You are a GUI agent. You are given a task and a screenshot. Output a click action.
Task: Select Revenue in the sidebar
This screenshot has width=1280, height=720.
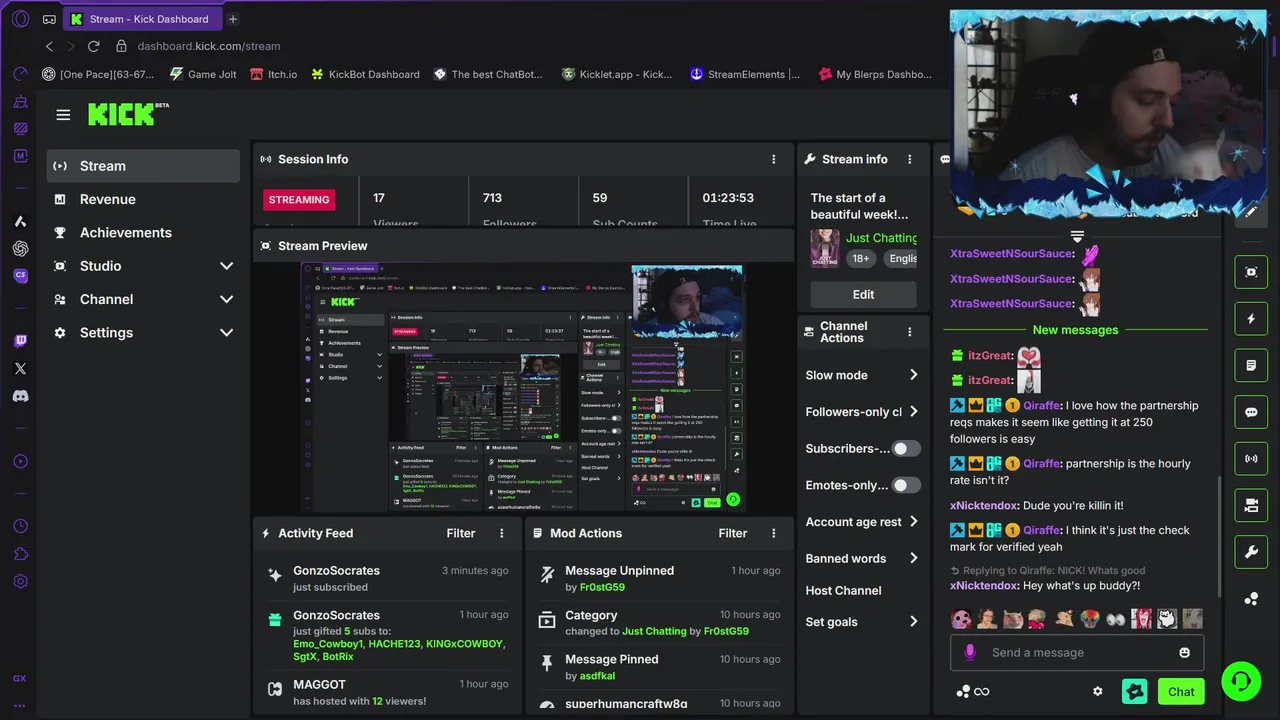[143, 199]
